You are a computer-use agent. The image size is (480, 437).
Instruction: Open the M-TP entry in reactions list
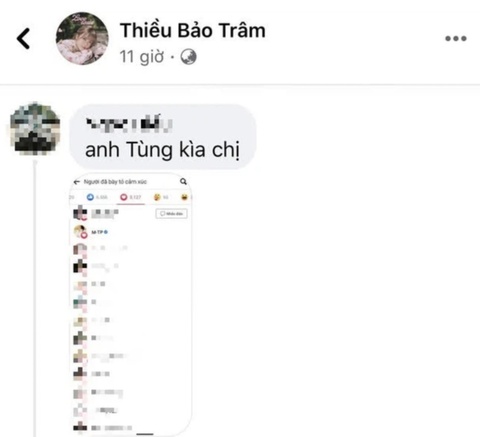(130, 232)
